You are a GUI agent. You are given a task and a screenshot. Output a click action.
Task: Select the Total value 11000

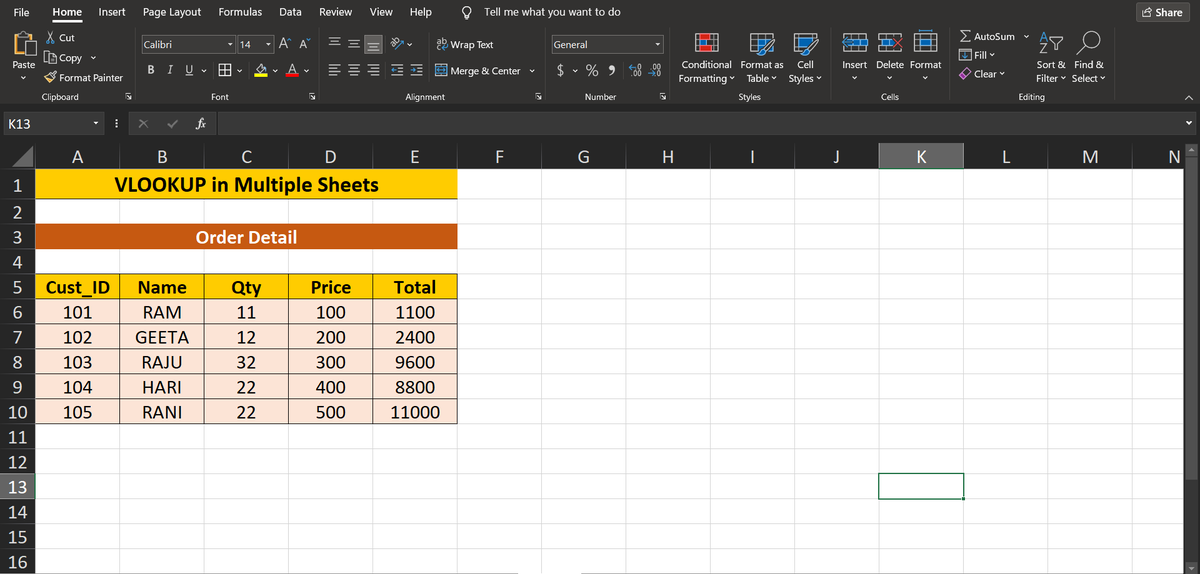415,412
